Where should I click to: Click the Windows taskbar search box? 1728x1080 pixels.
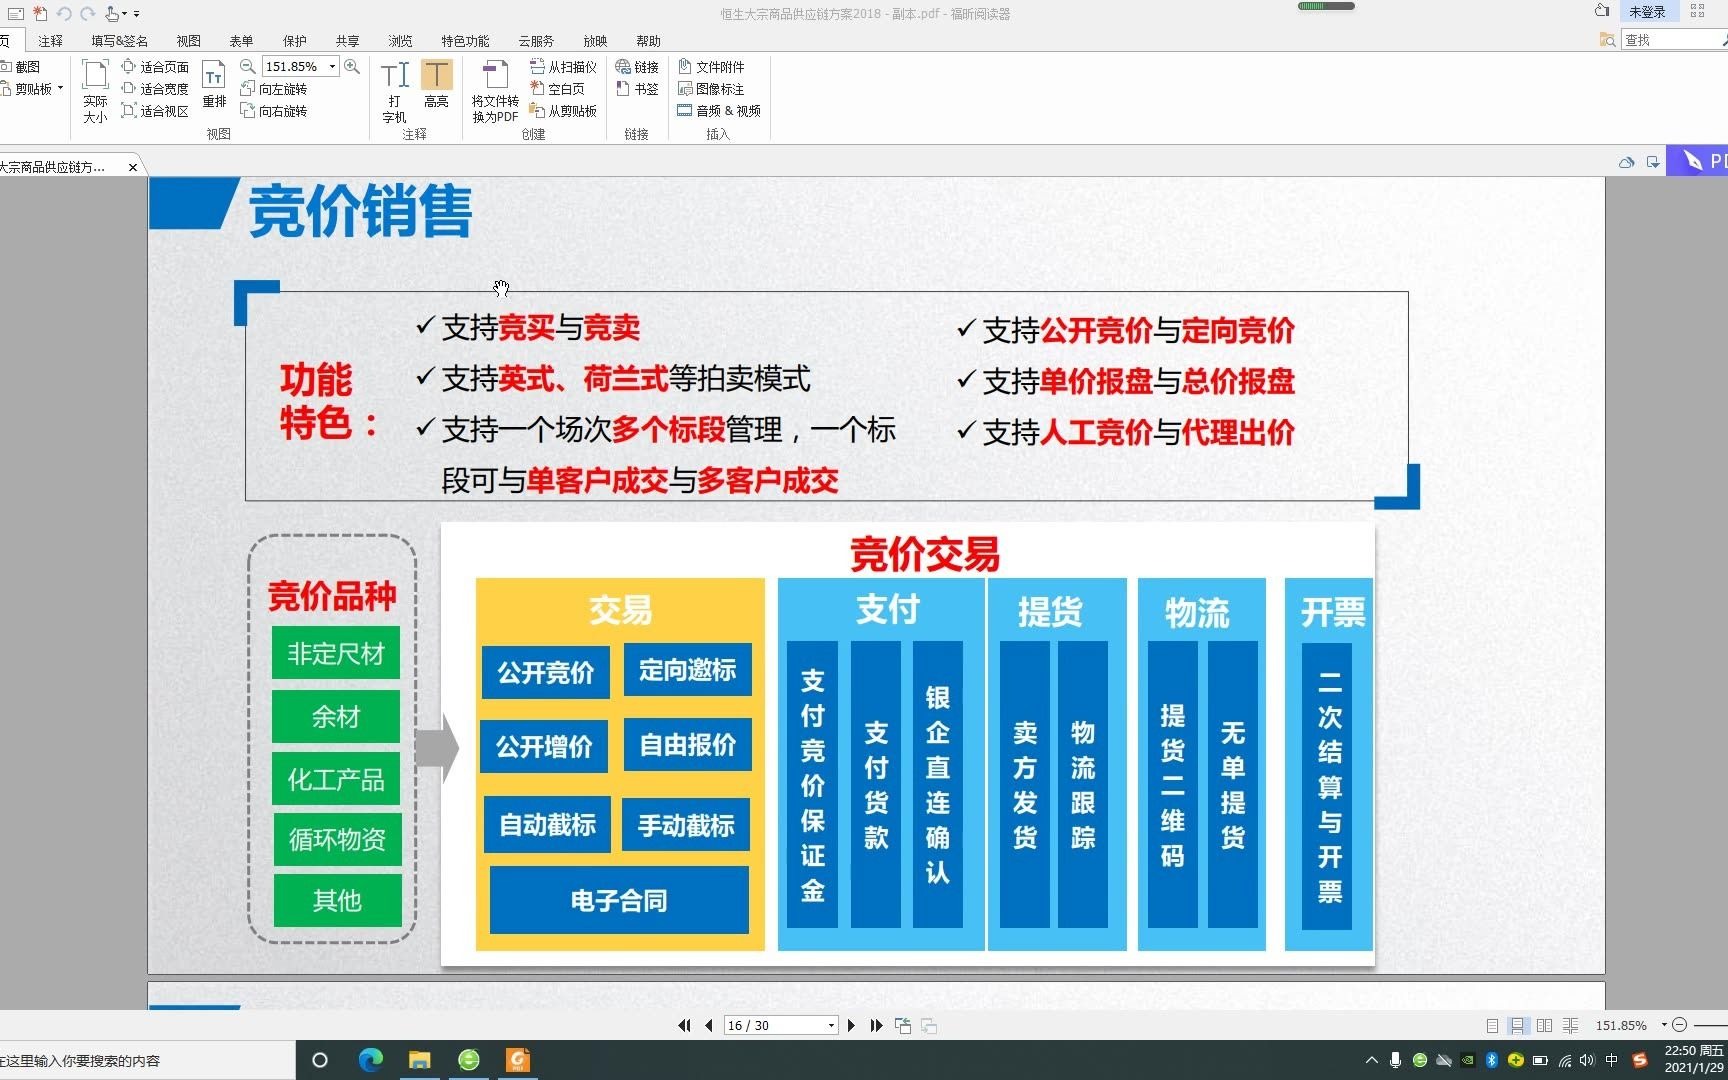(147, 1060)
